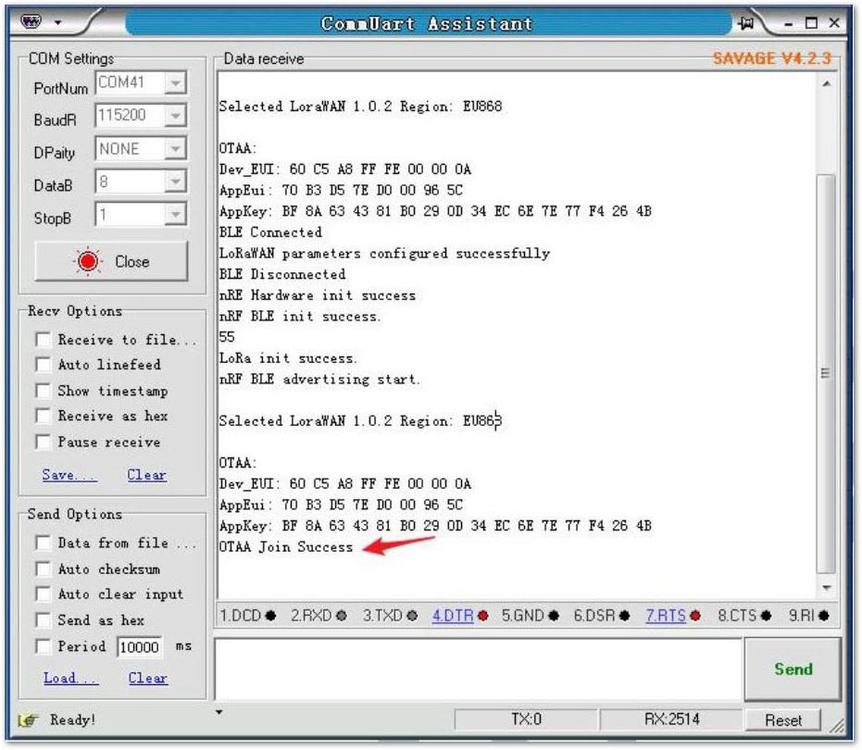
Task: Toggle Auto checksum checkbox
Action: tap(43, 569)
